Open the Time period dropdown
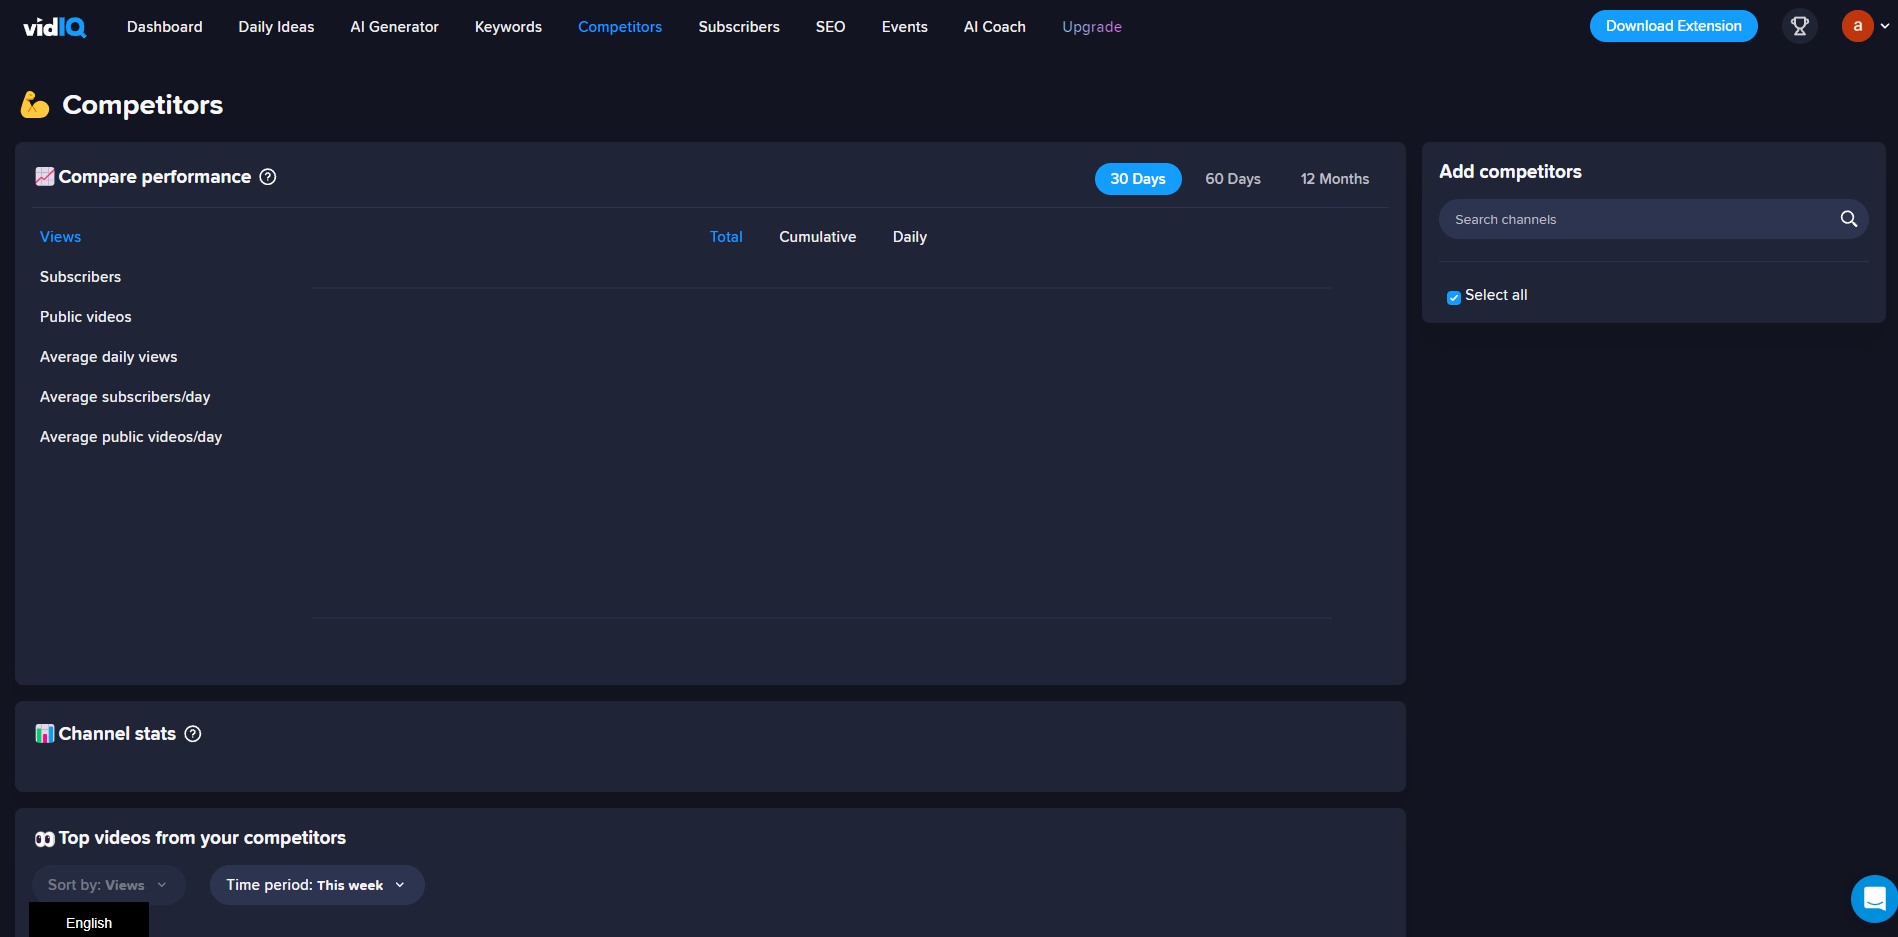 (317, 885)
